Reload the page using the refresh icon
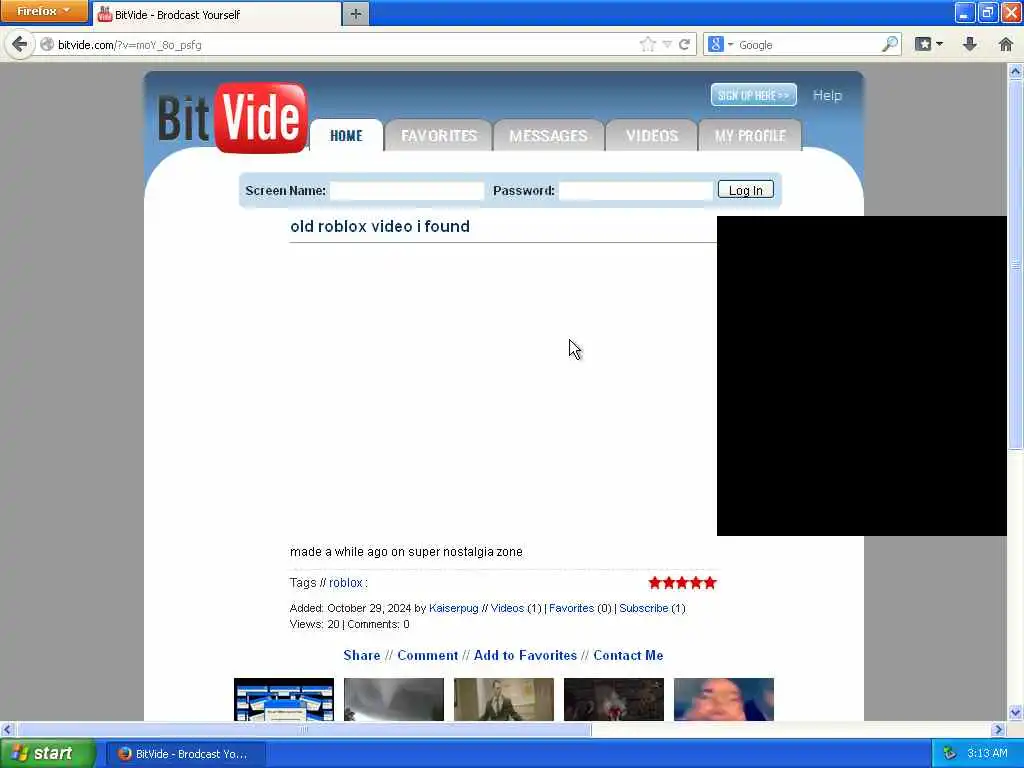Image resolution: width=1024 pixels, height=768 pixels. [x=684, y=44]
